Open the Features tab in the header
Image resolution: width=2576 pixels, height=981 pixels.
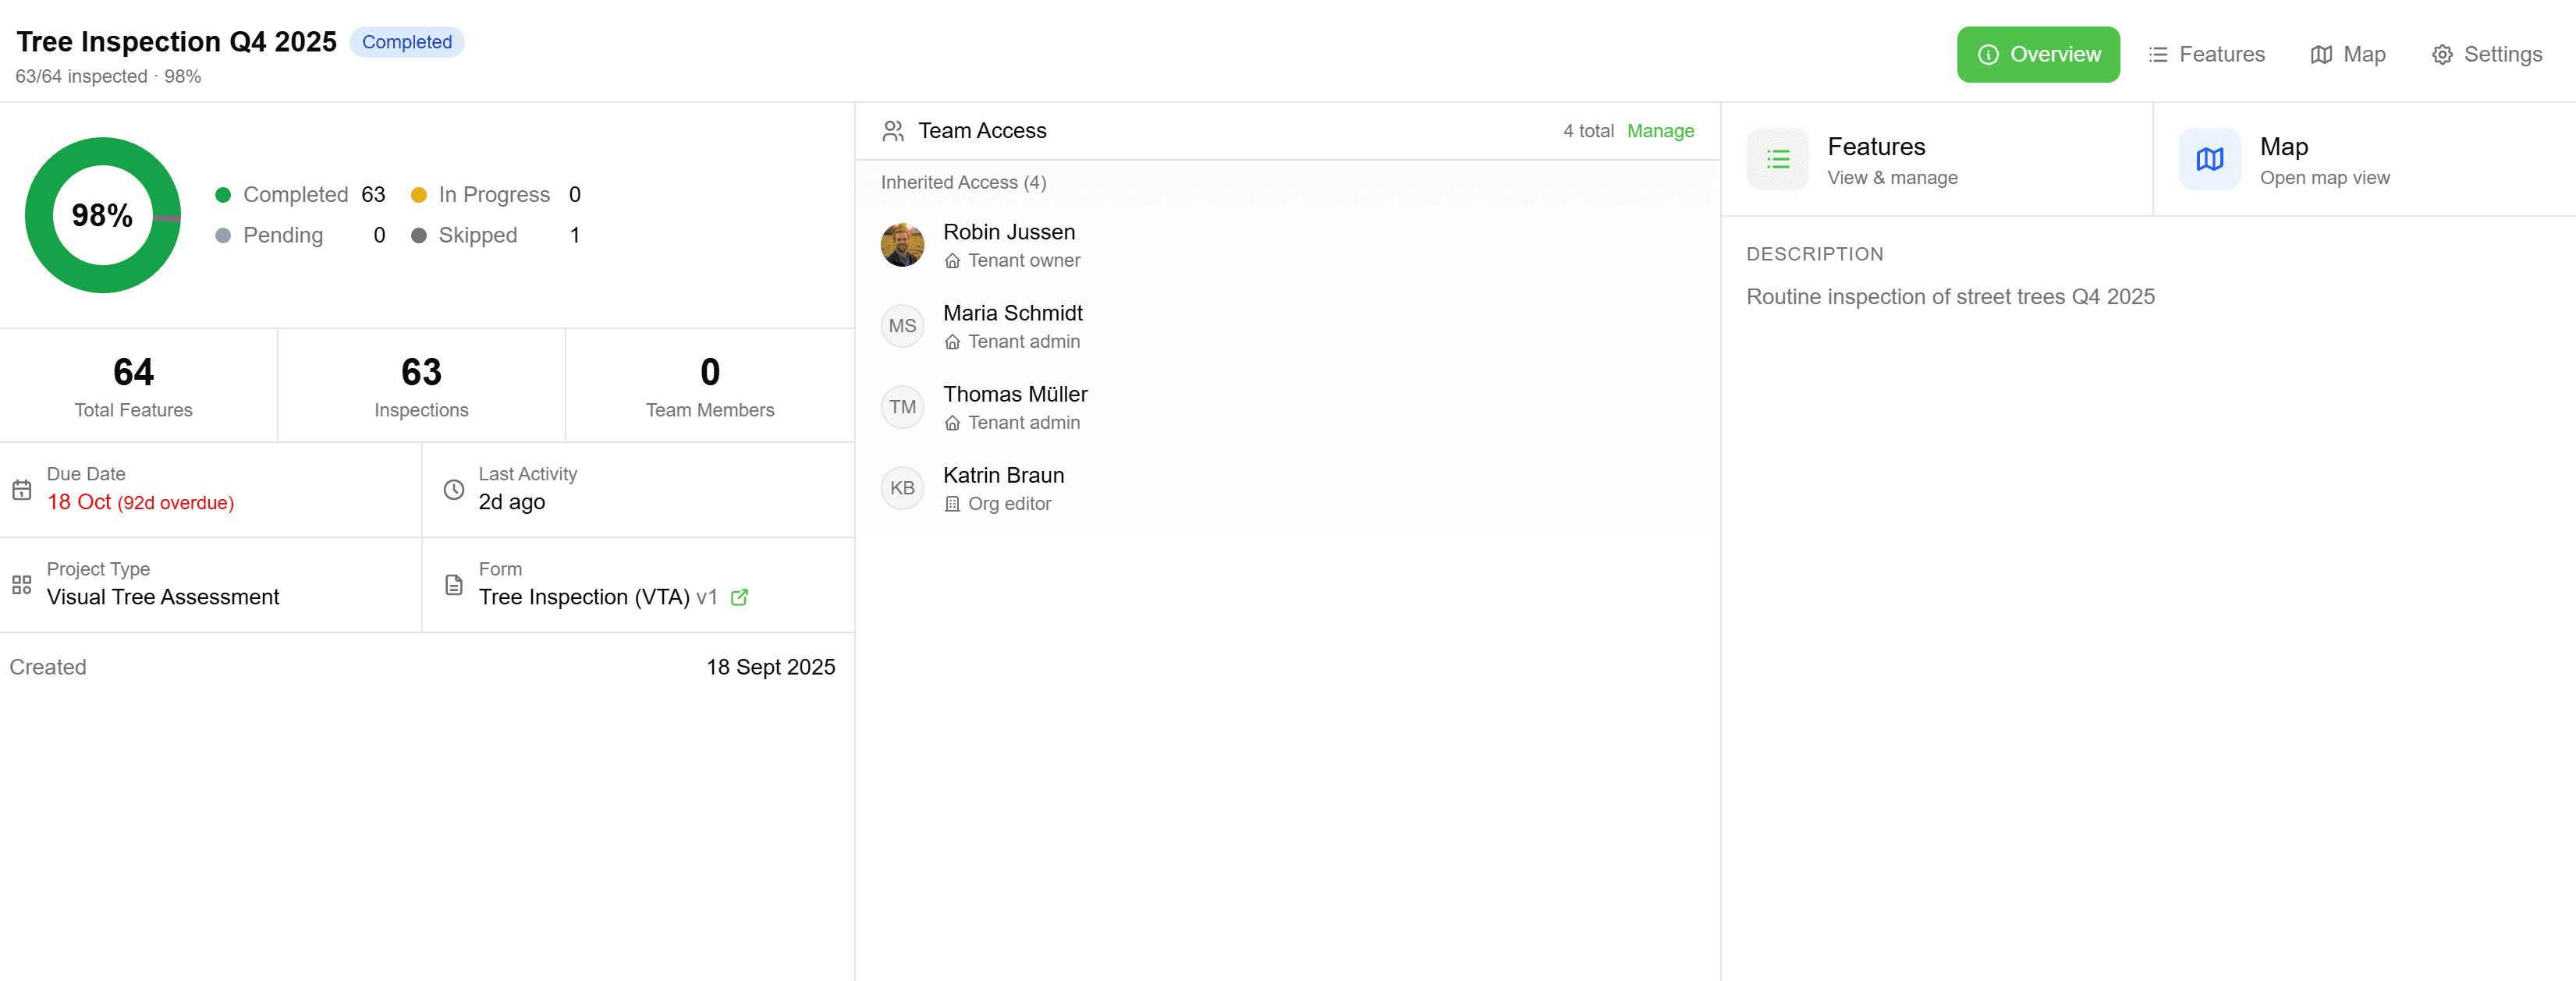pyautogui.click(x=2206, y=54)
